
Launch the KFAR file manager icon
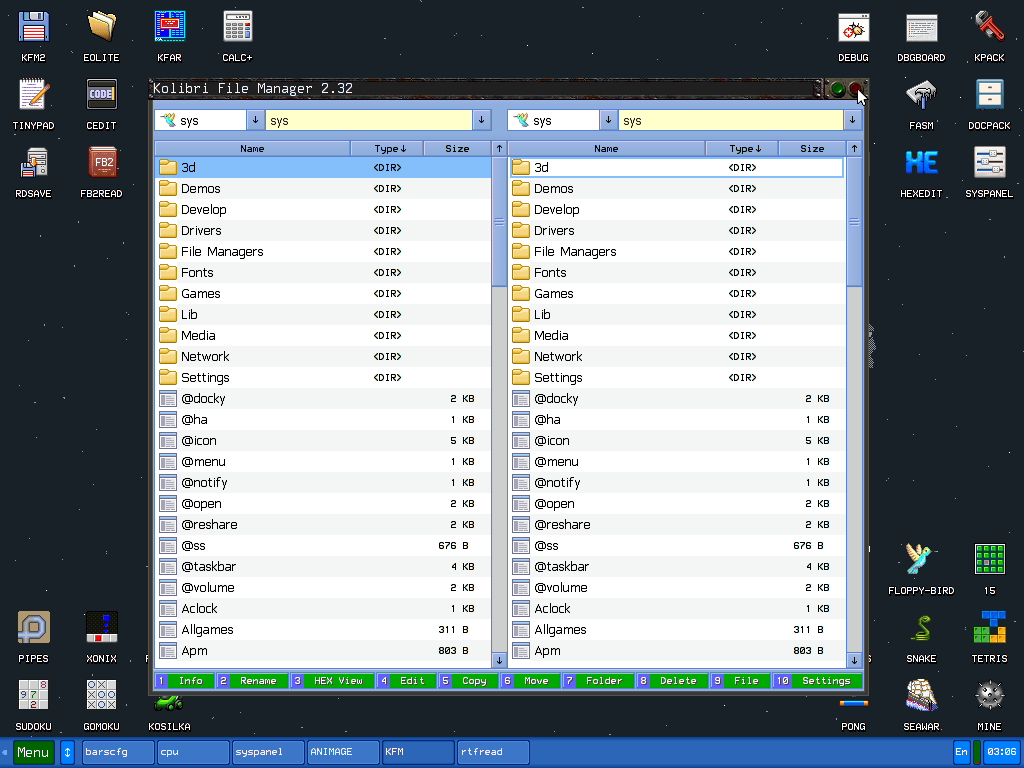tap(168, 27)
